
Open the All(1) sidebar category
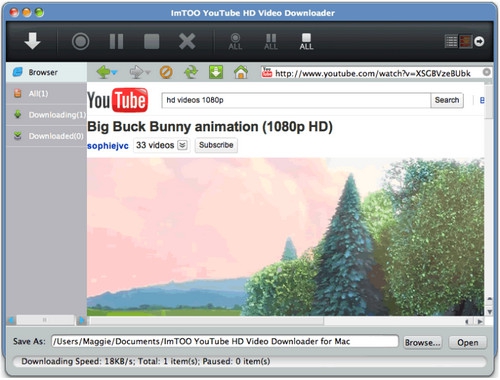46,94
